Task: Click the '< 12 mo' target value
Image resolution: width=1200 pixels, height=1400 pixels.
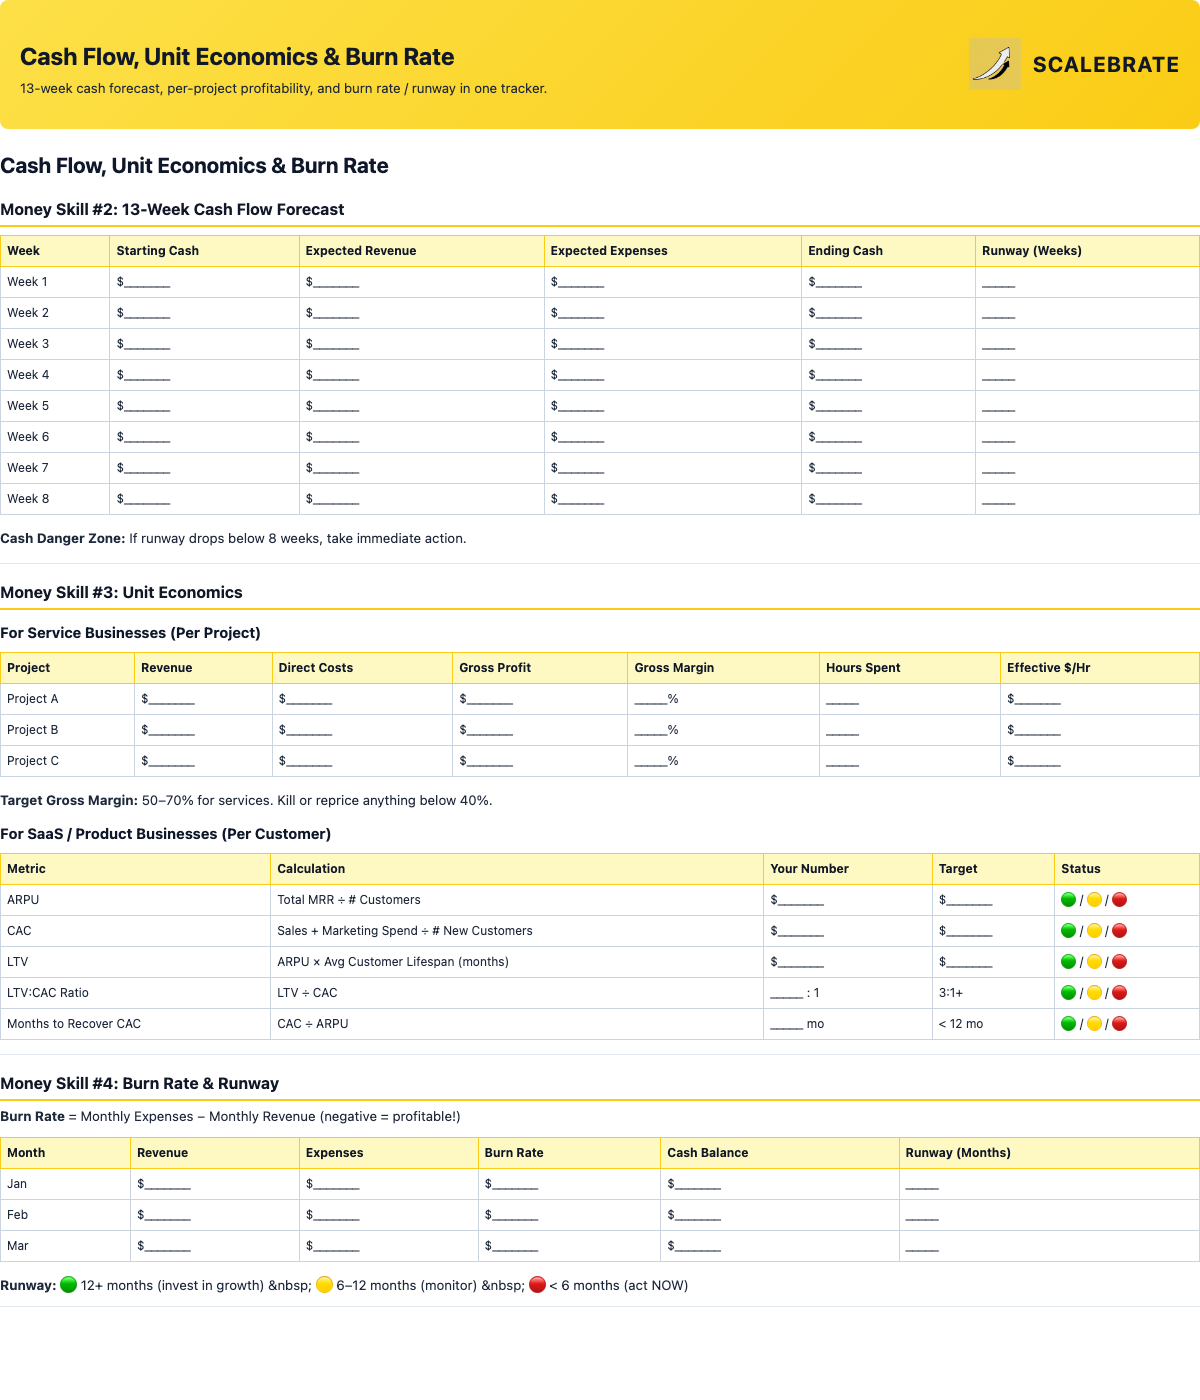Action: [x=961, y=1024]
